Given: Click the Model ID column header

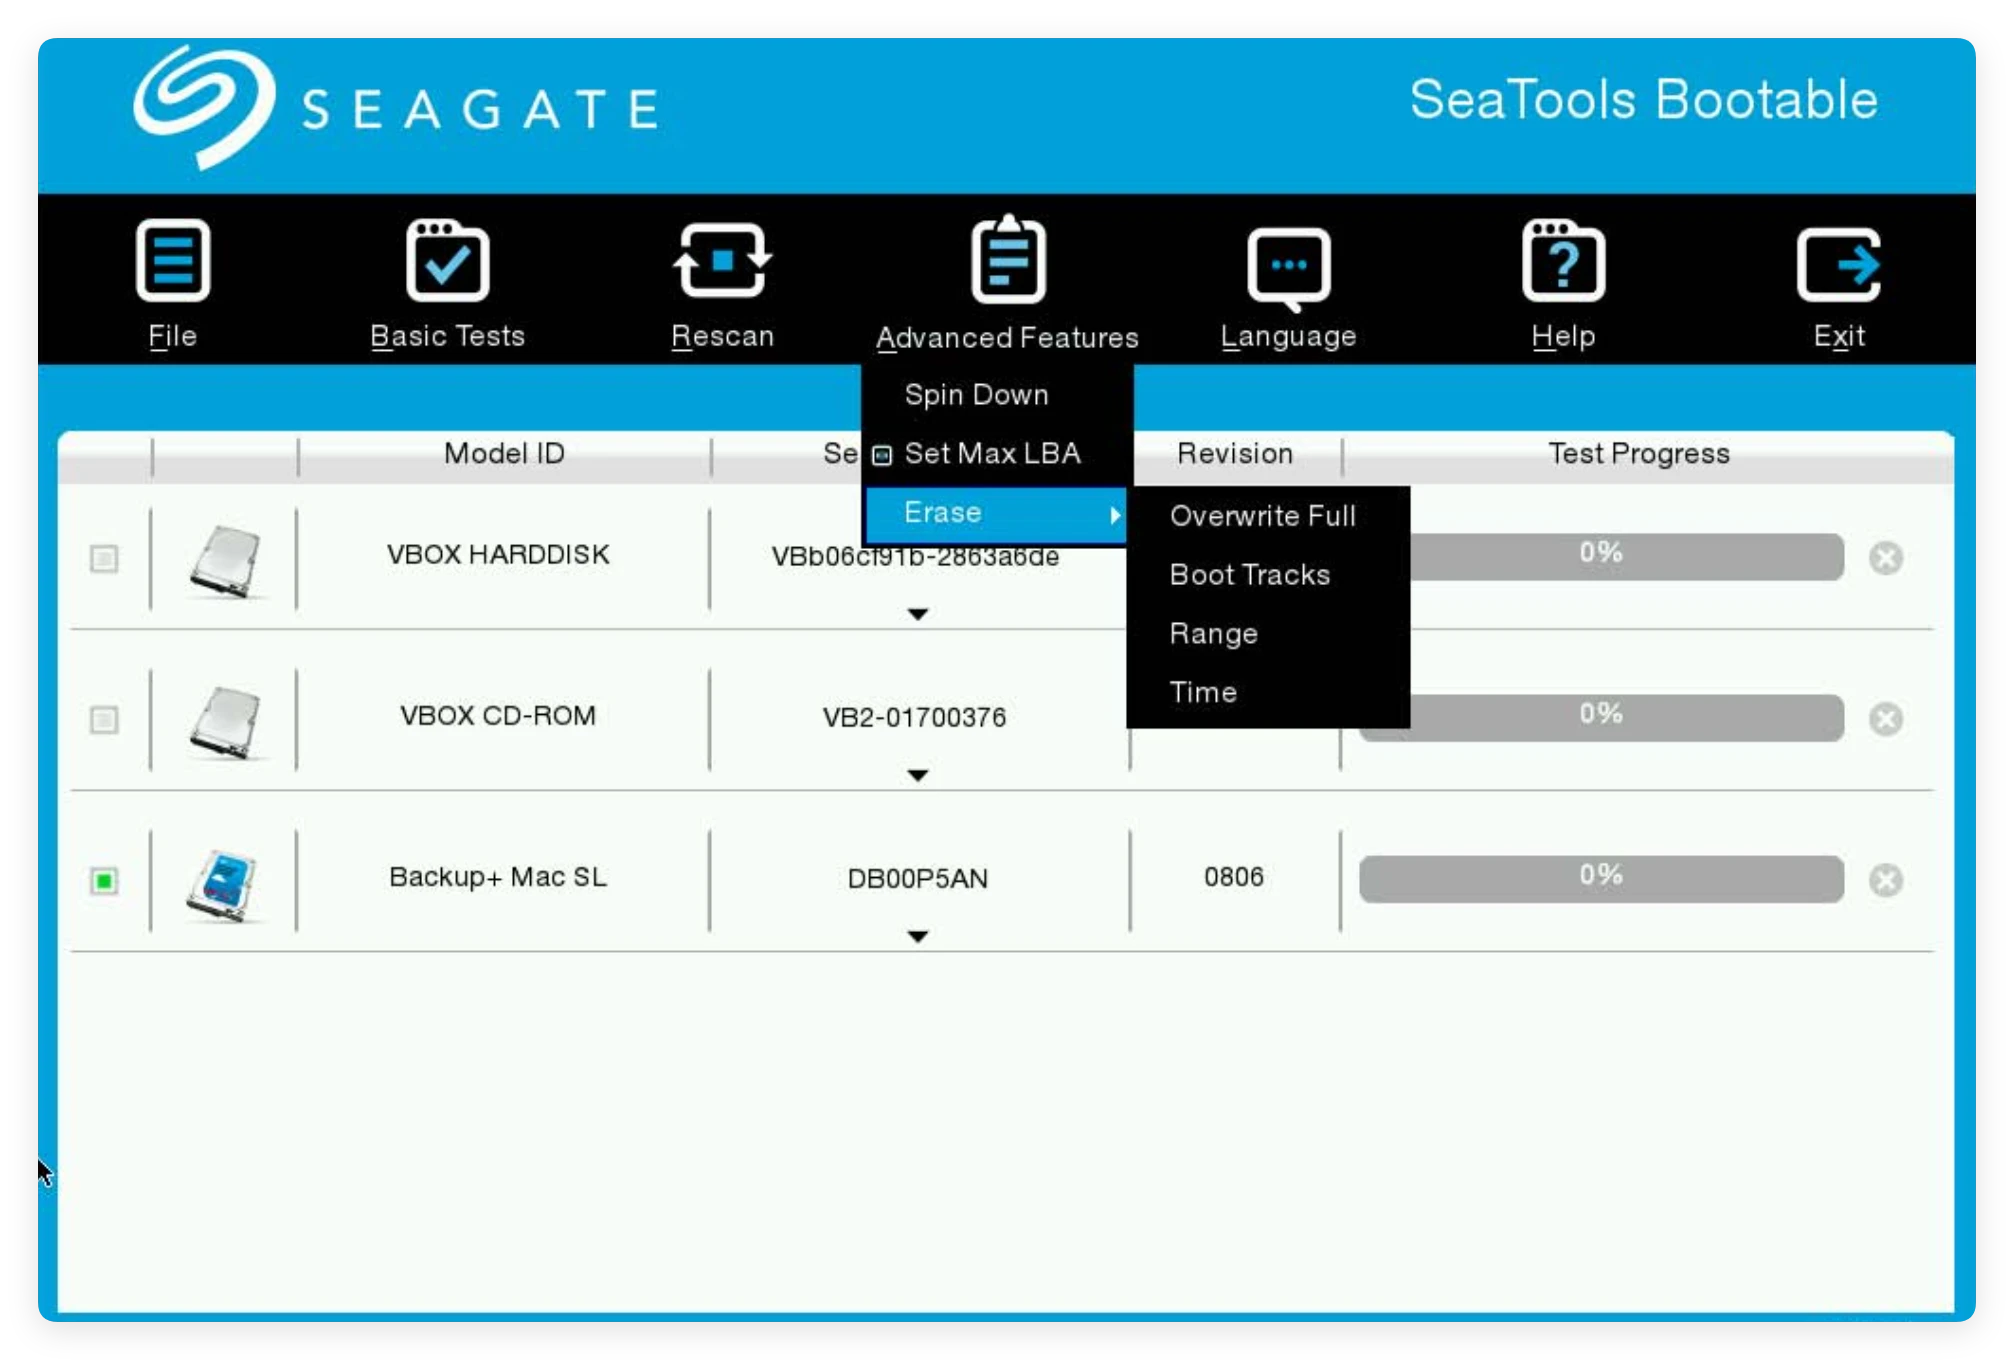Looking at the screenshot, I should [x=504, y=454].
